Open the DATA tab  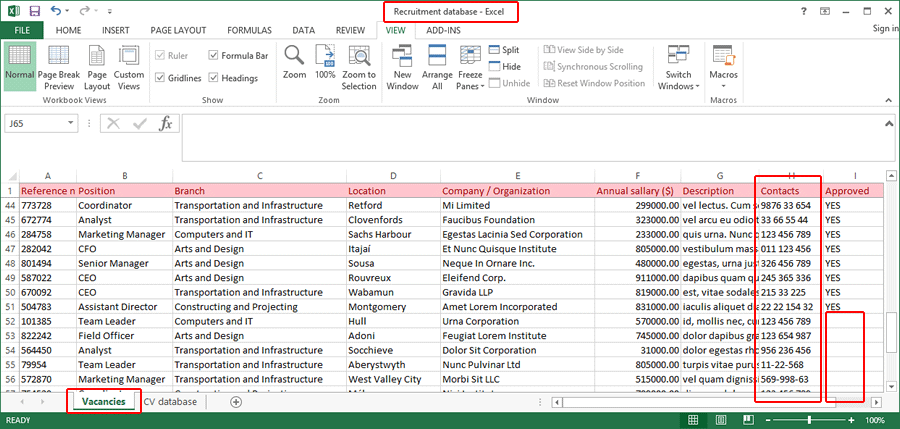click(303, 30)
